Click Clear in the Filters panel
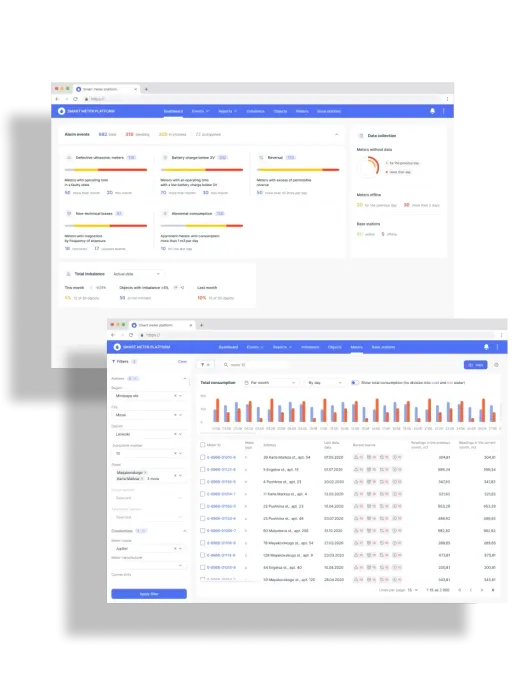The height and width of the screenshot is (700, 527). pos(182,362)
